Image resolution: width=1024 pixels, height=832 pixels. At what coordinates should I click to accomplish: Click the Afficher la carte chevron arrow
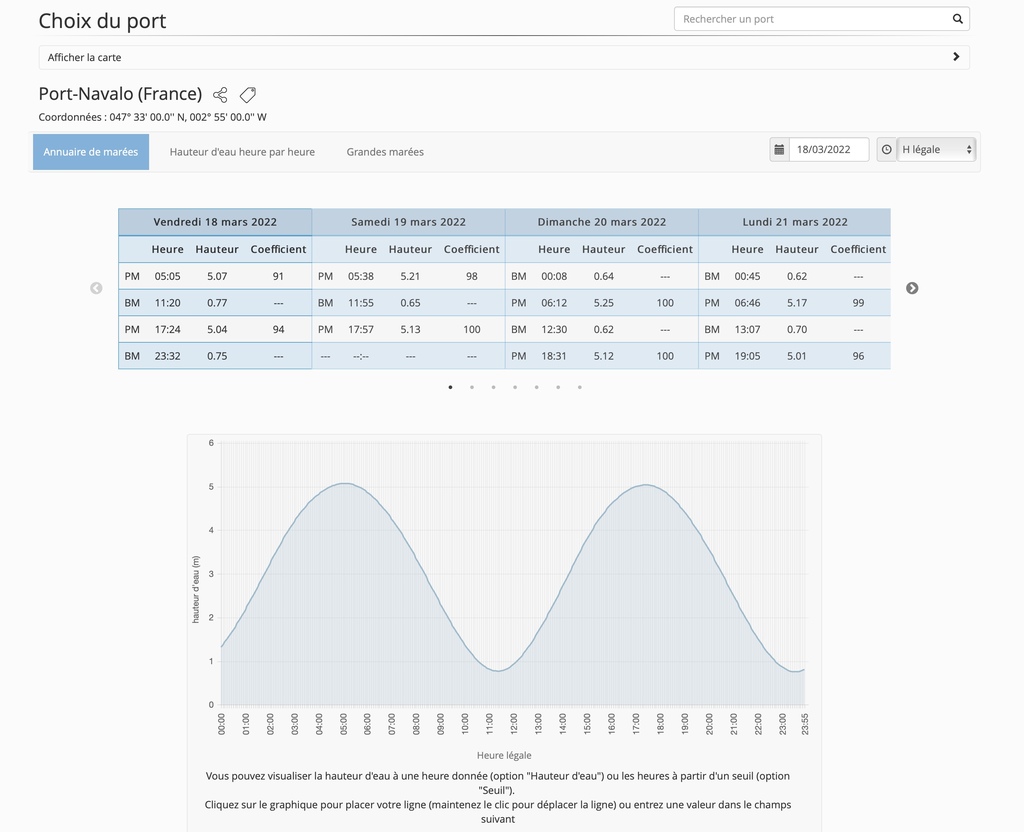click(956, 57)
